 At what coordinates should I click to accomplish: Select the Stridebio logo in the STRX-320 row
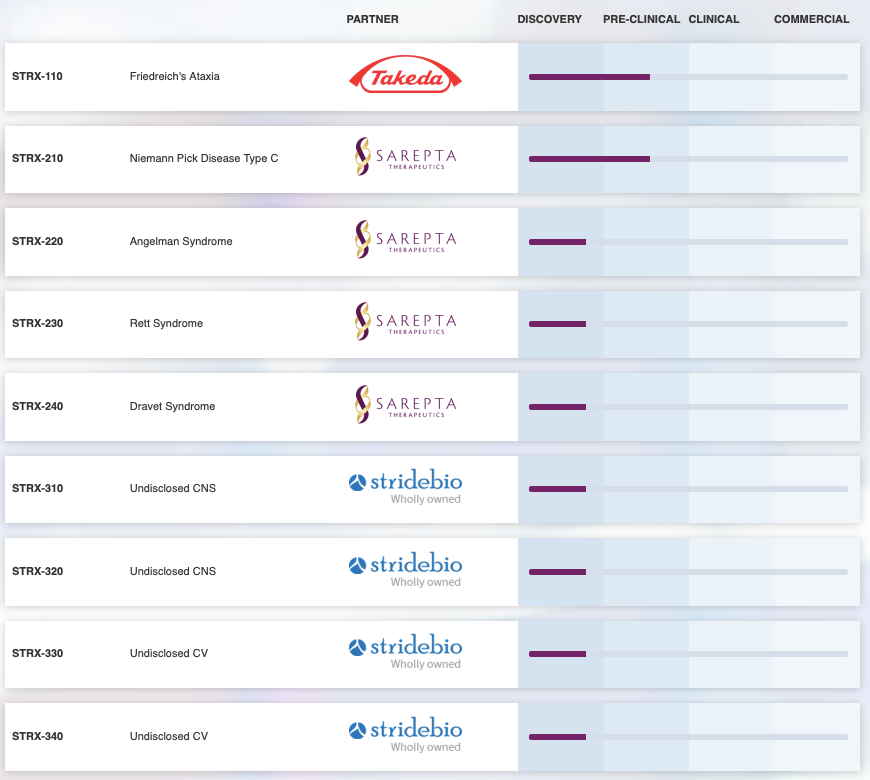pos(405,570)
